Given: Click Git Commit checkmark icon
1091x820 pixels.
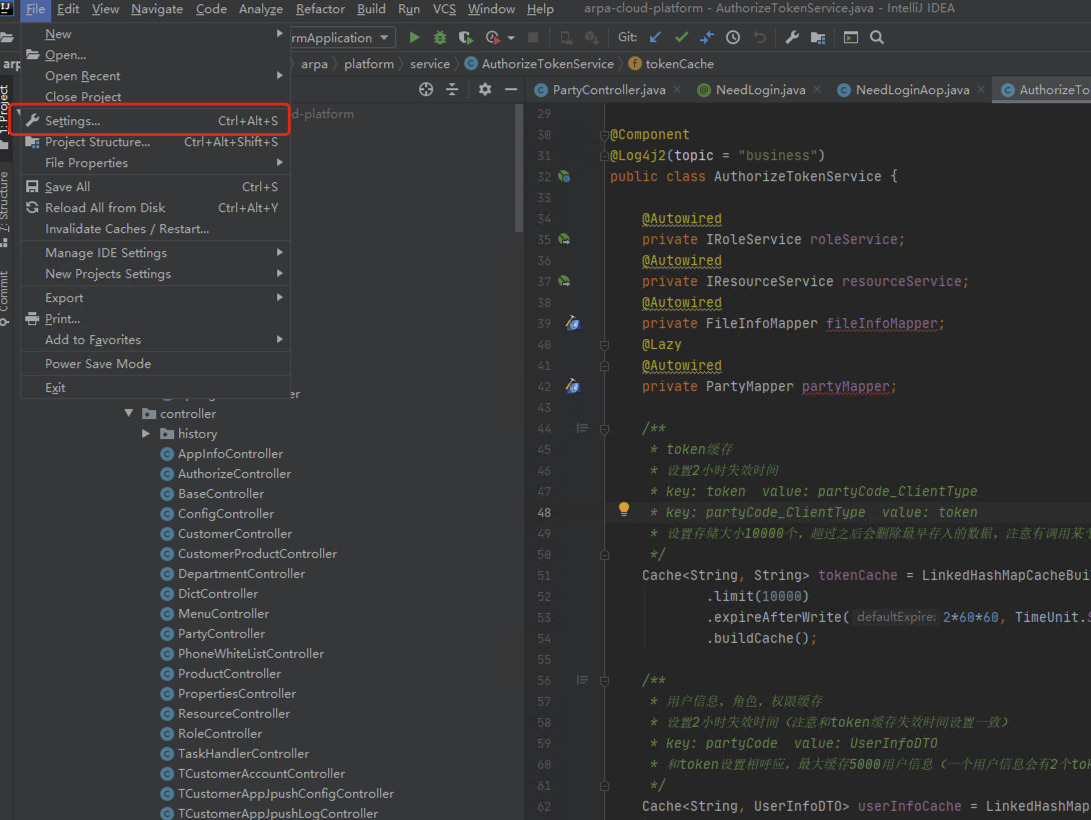Looking at the screenshot, I should [681, 38].
